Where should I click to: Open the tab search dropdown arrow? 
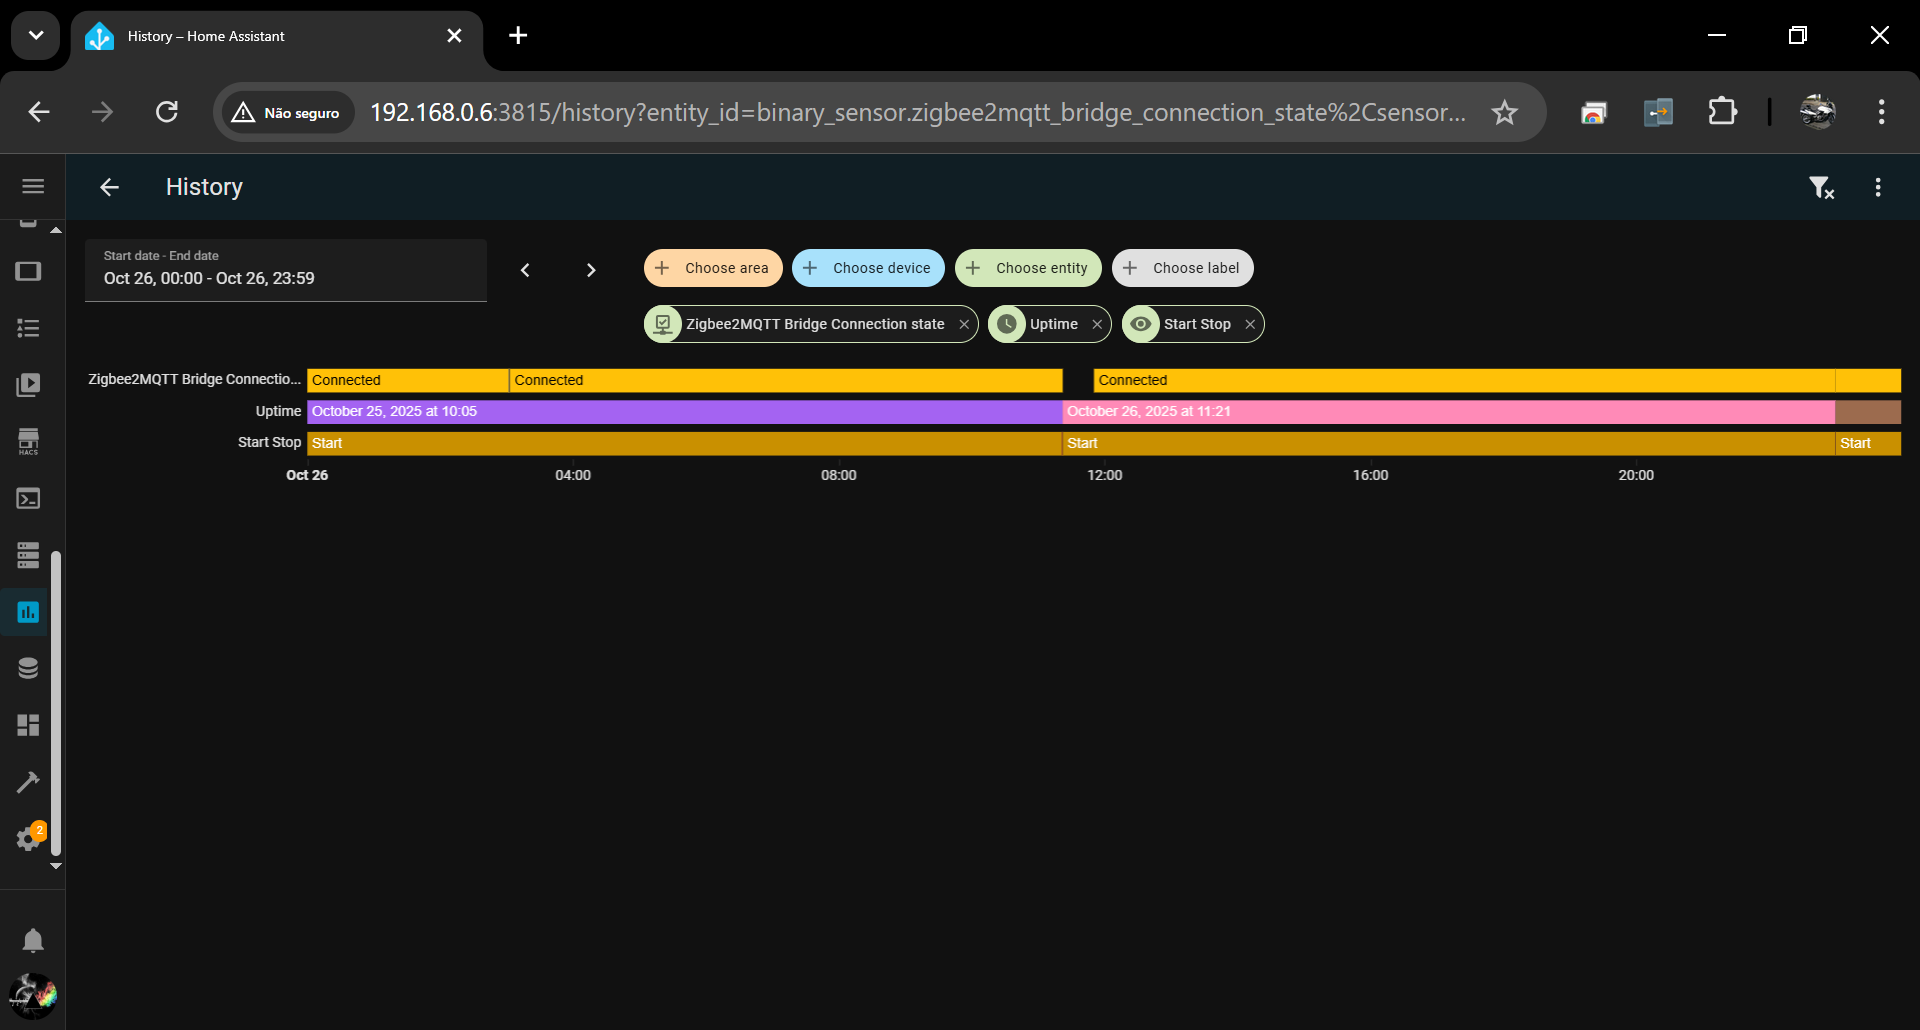[36, 36]
